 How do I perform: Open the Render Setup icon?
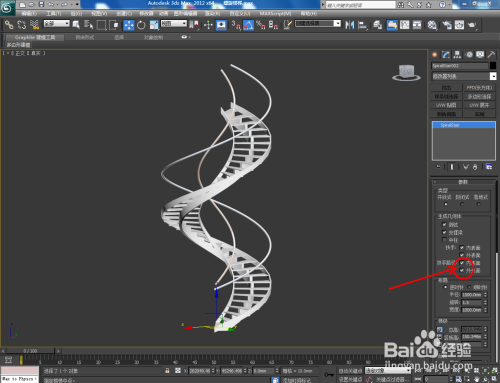(447, 25)
